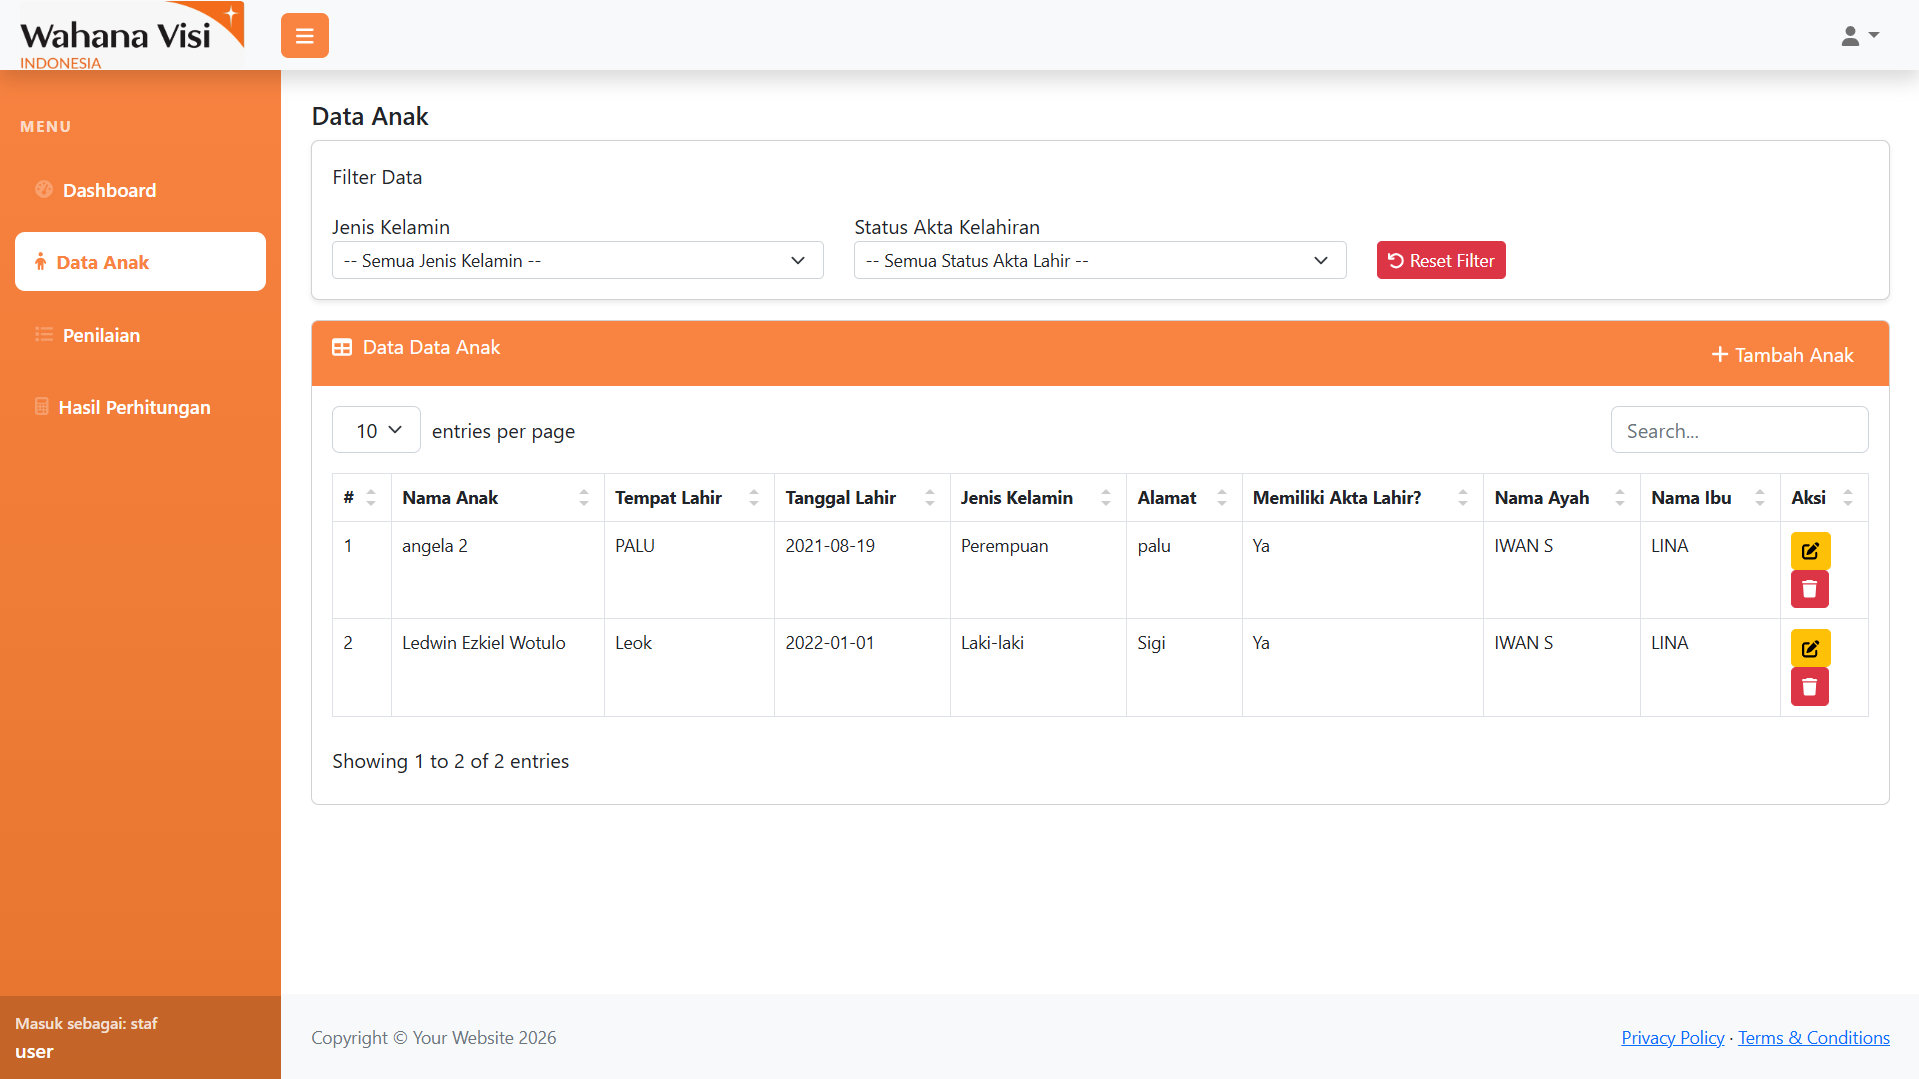Image resolution: width=1919 pixels, height=1079 pixels.
Task: Edit the Ledwin Ezkiel Wotulo record
Action: click(x=1809, y=648)
